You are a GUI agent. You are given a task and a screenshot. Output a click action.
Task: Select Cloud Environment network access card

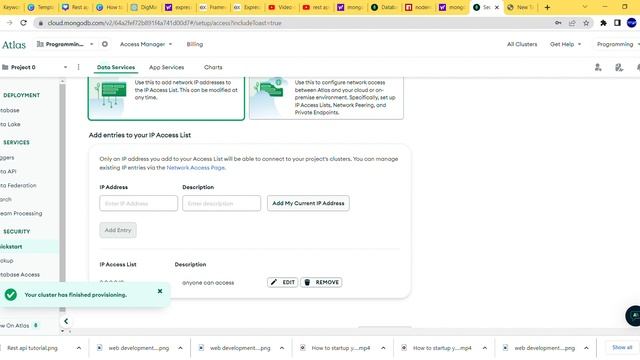[326, 98]
